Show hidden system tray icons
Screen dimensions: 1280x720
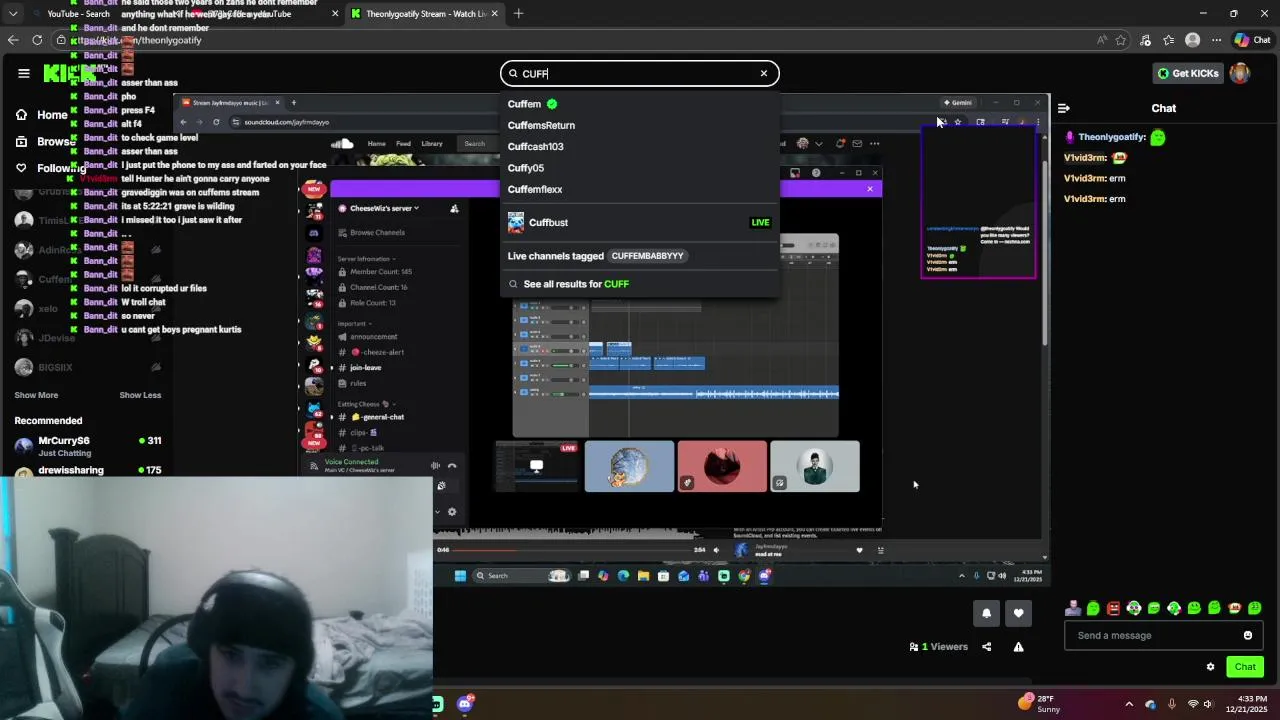click(1129, 704)
